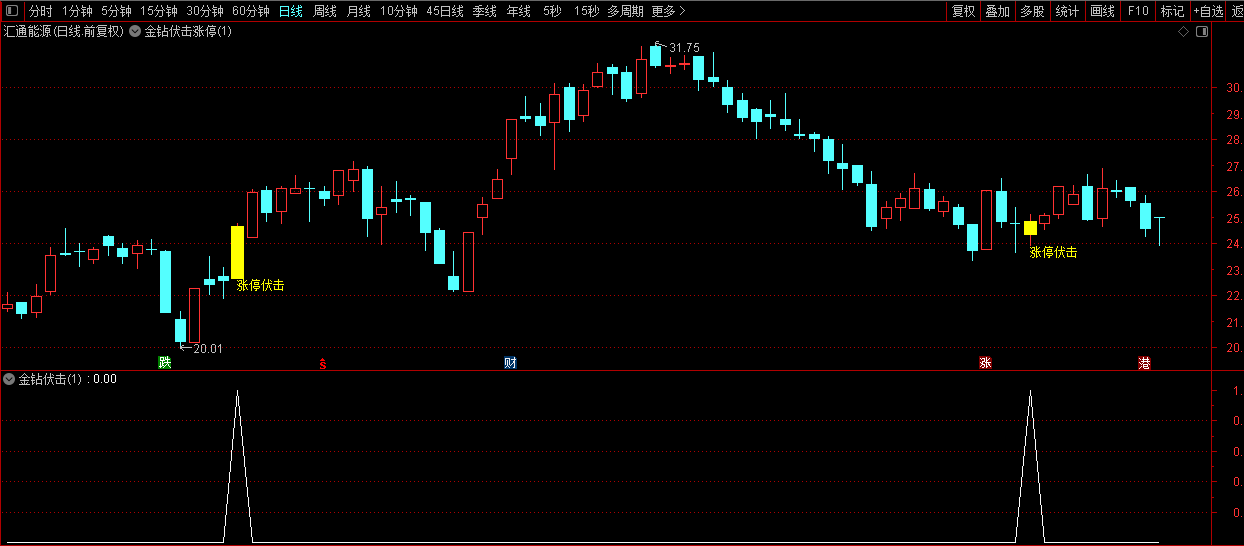Toggle the right side panel icon
The height and width of the screenshot is (546, 1244).
click(x=1203, y=32)
